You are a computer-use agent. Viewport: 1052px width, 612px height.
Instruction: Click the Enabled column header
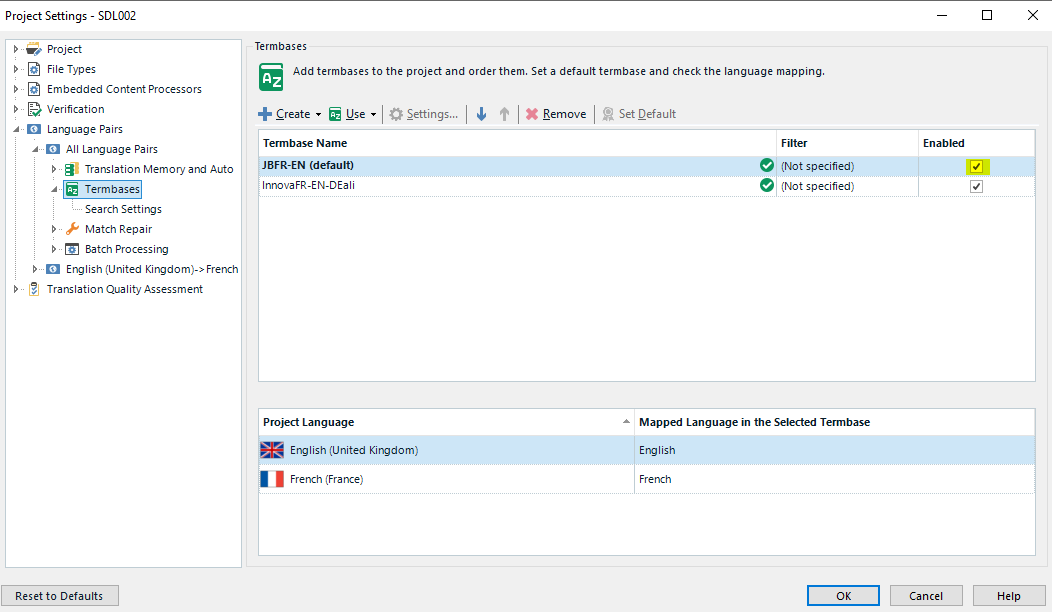(x=977, y=143)
